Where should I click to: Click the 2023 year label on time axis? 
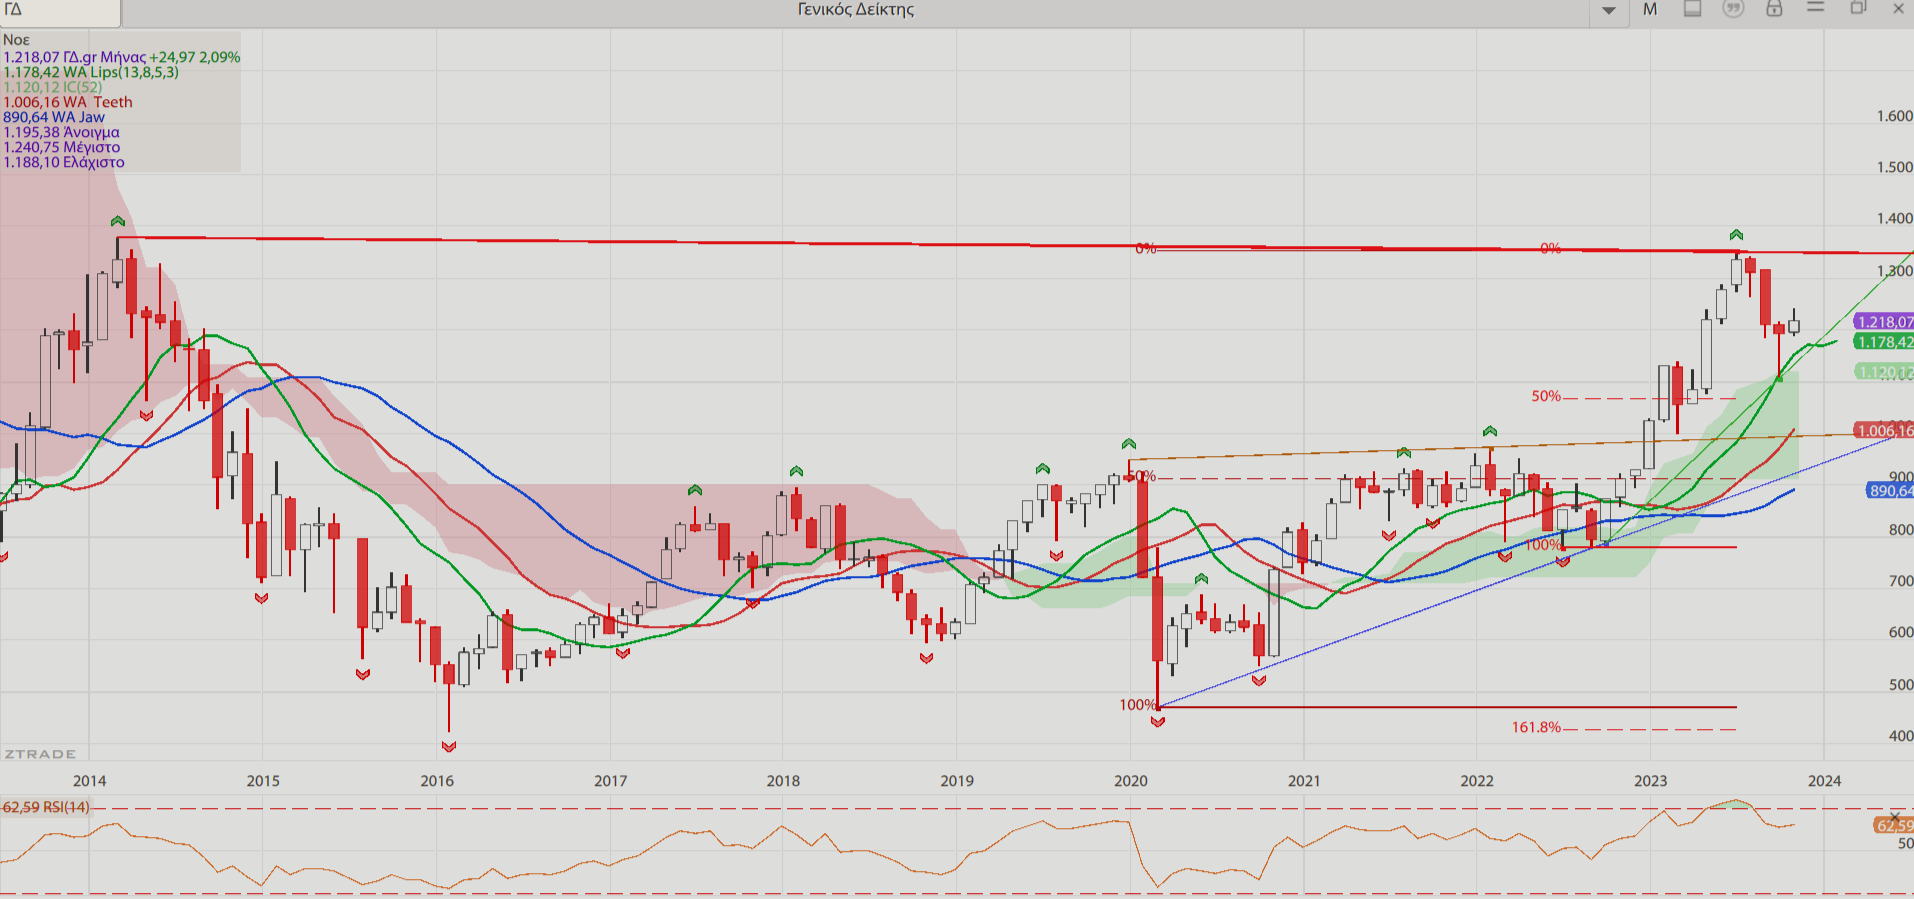[1650, 781]
